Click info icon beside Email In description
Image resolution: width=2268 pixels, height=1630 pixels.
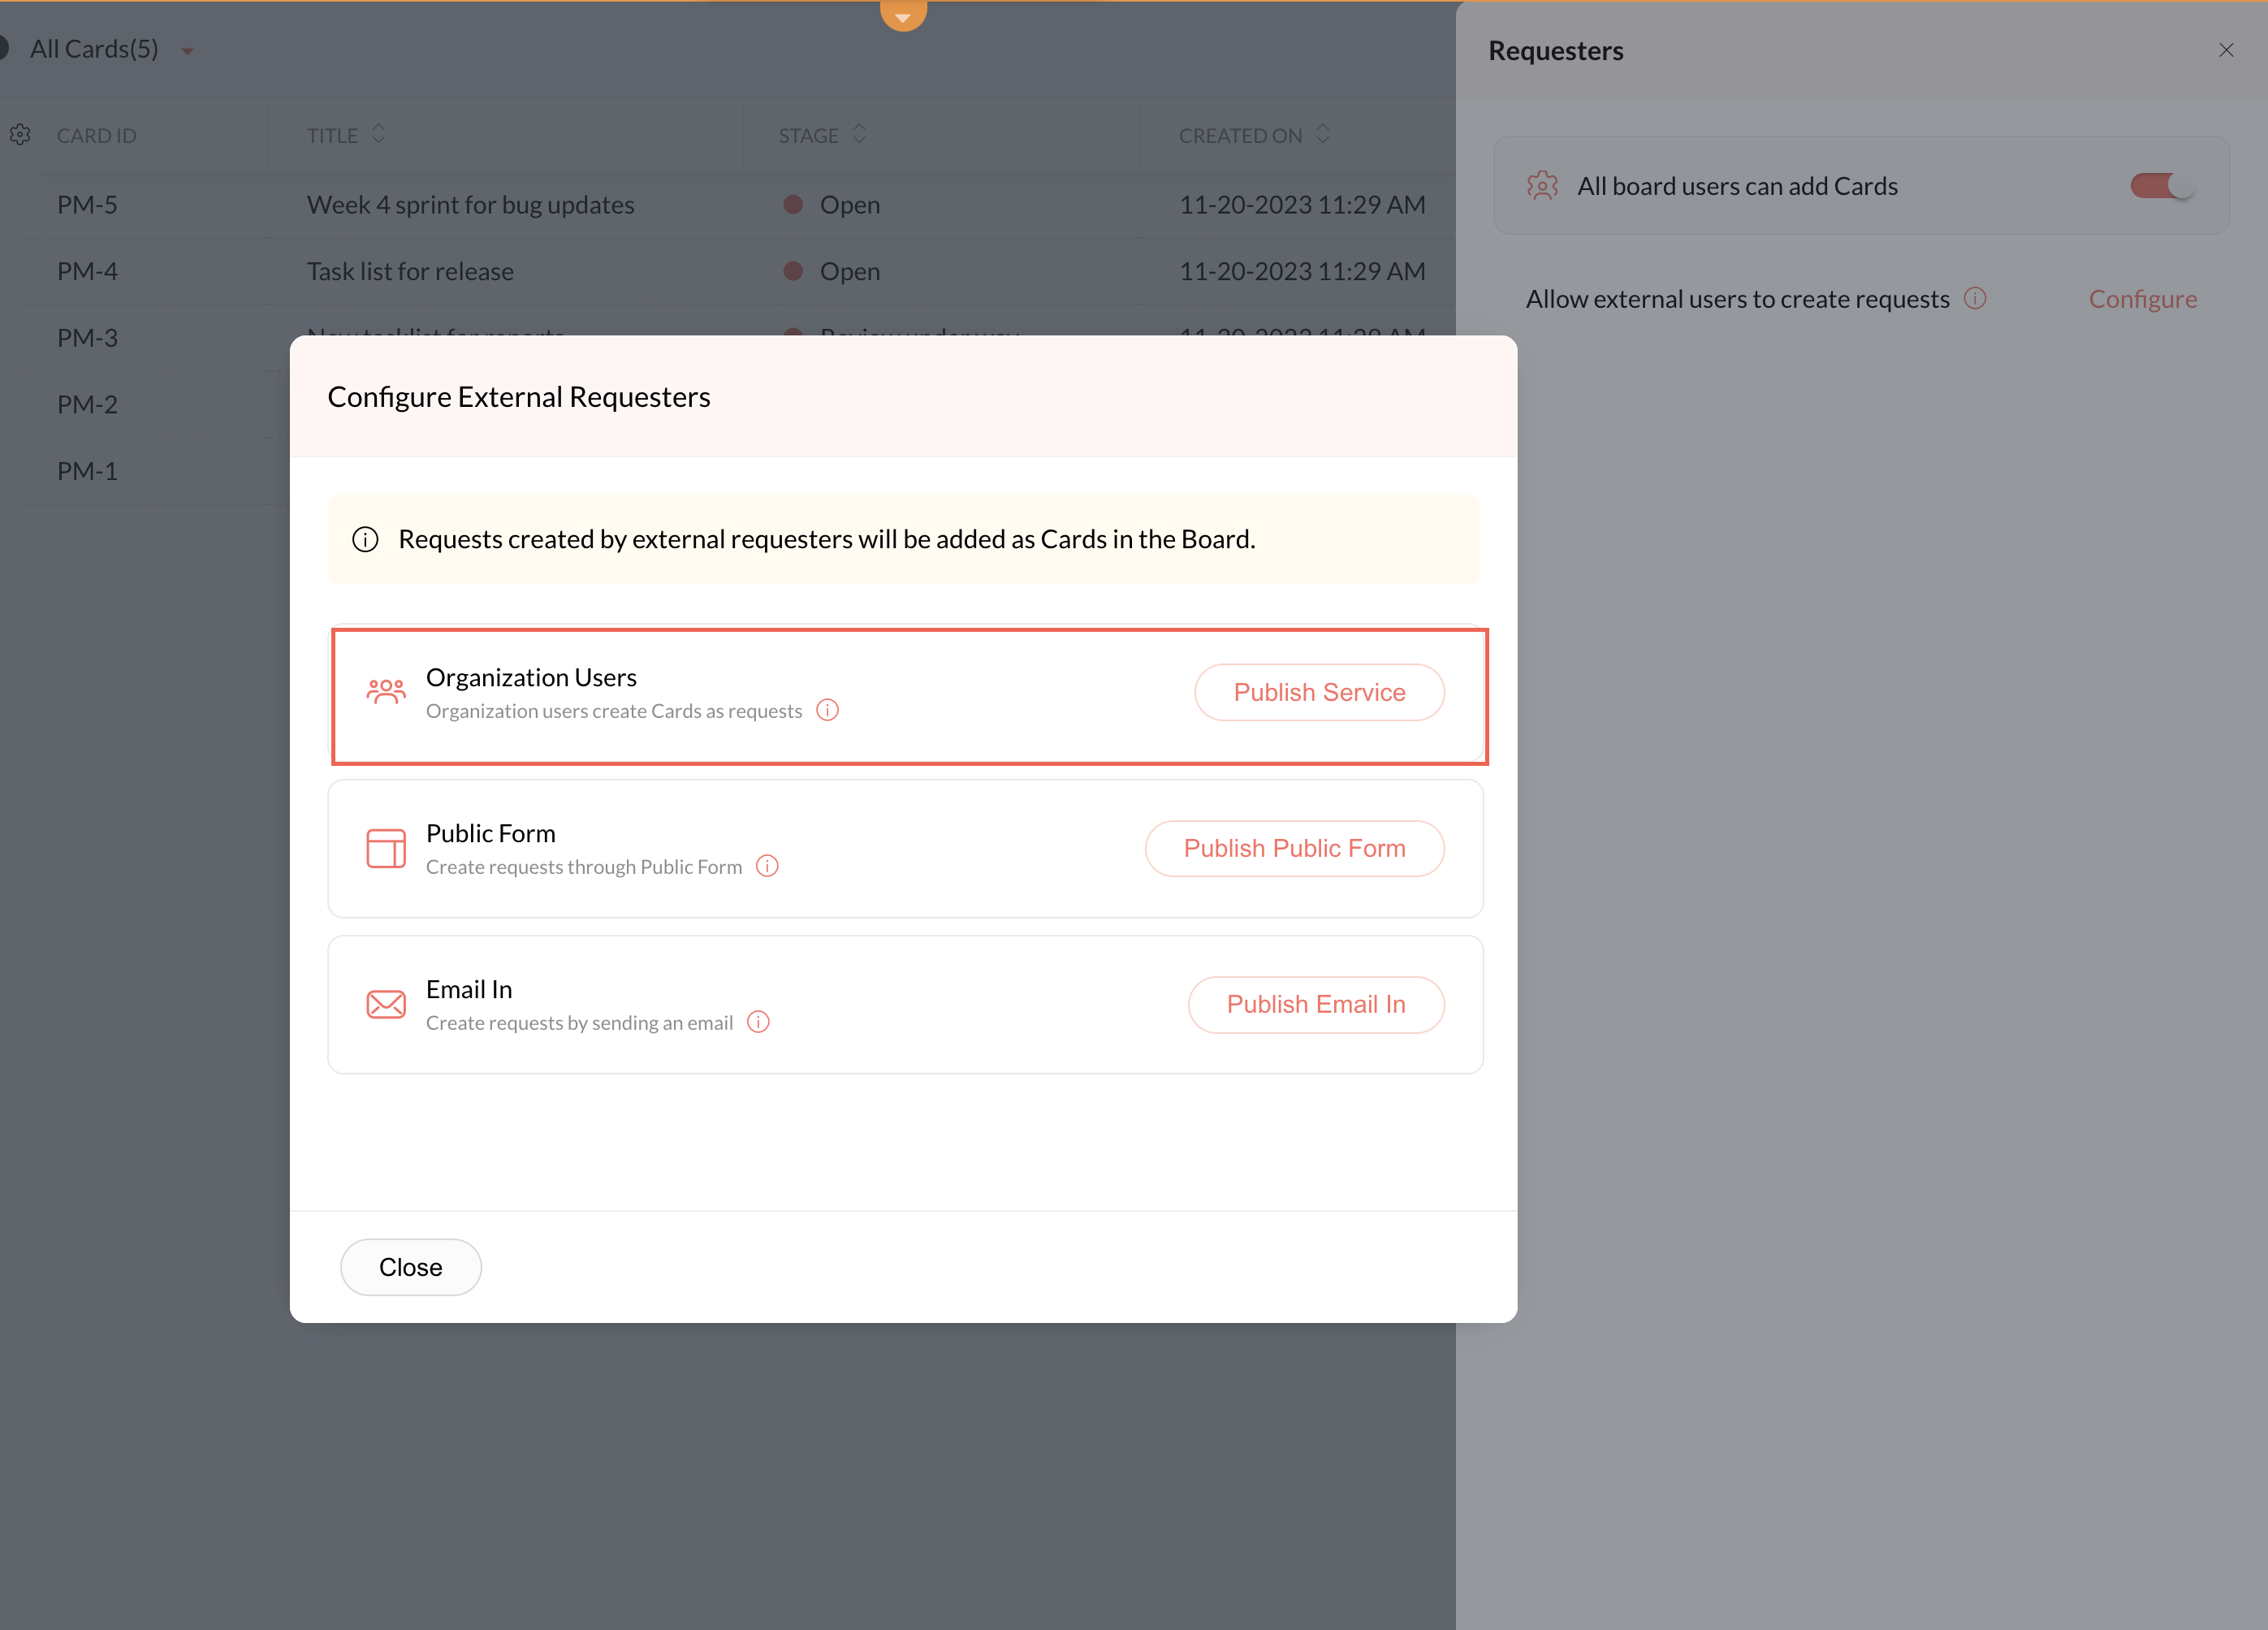point(758,1022)
